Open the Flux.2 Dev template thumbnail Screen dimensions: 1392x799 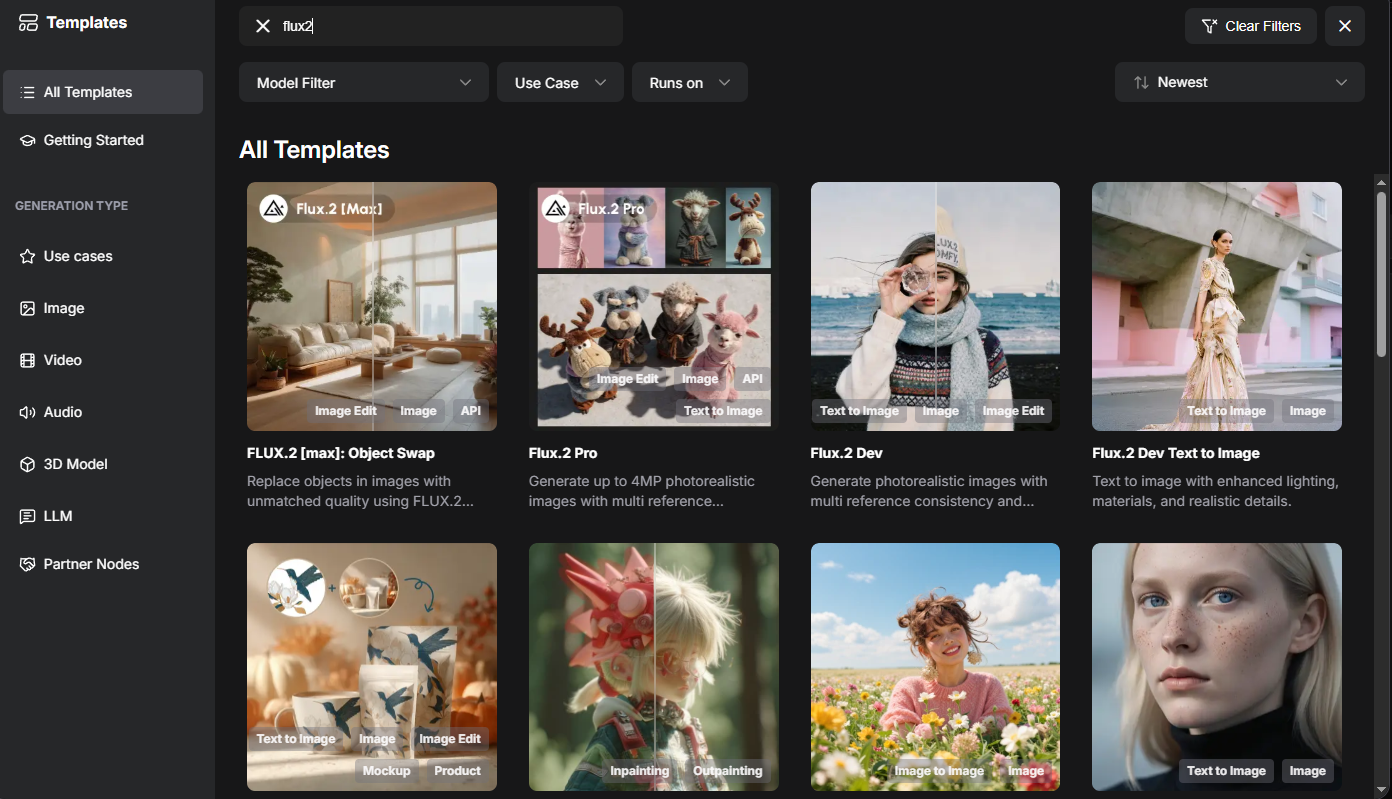pos(935,306)
